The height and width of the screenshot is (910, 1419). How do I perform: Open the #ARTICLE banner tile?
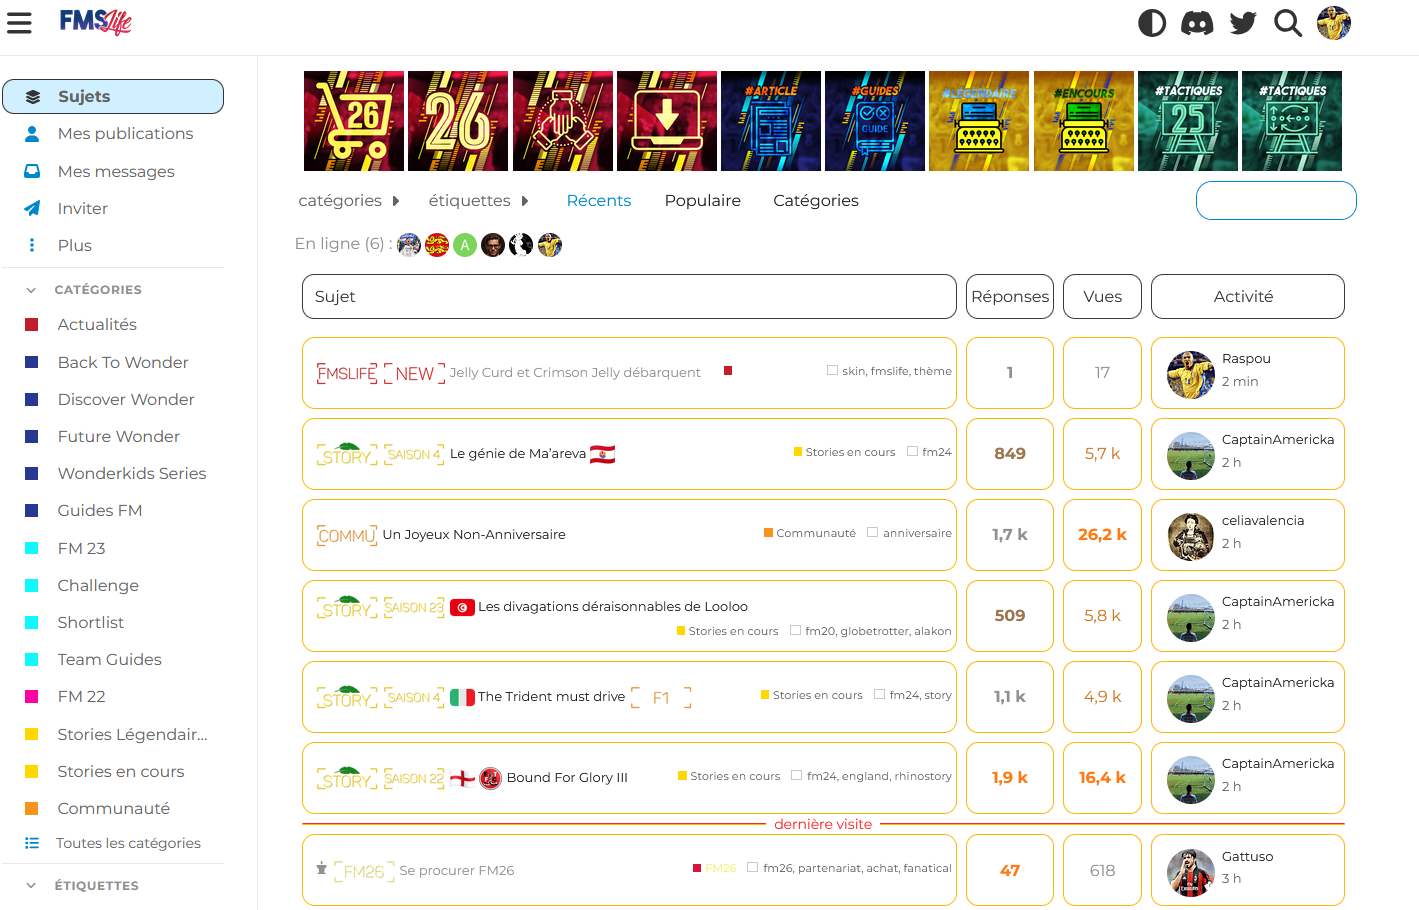click(x=771, y=121)
